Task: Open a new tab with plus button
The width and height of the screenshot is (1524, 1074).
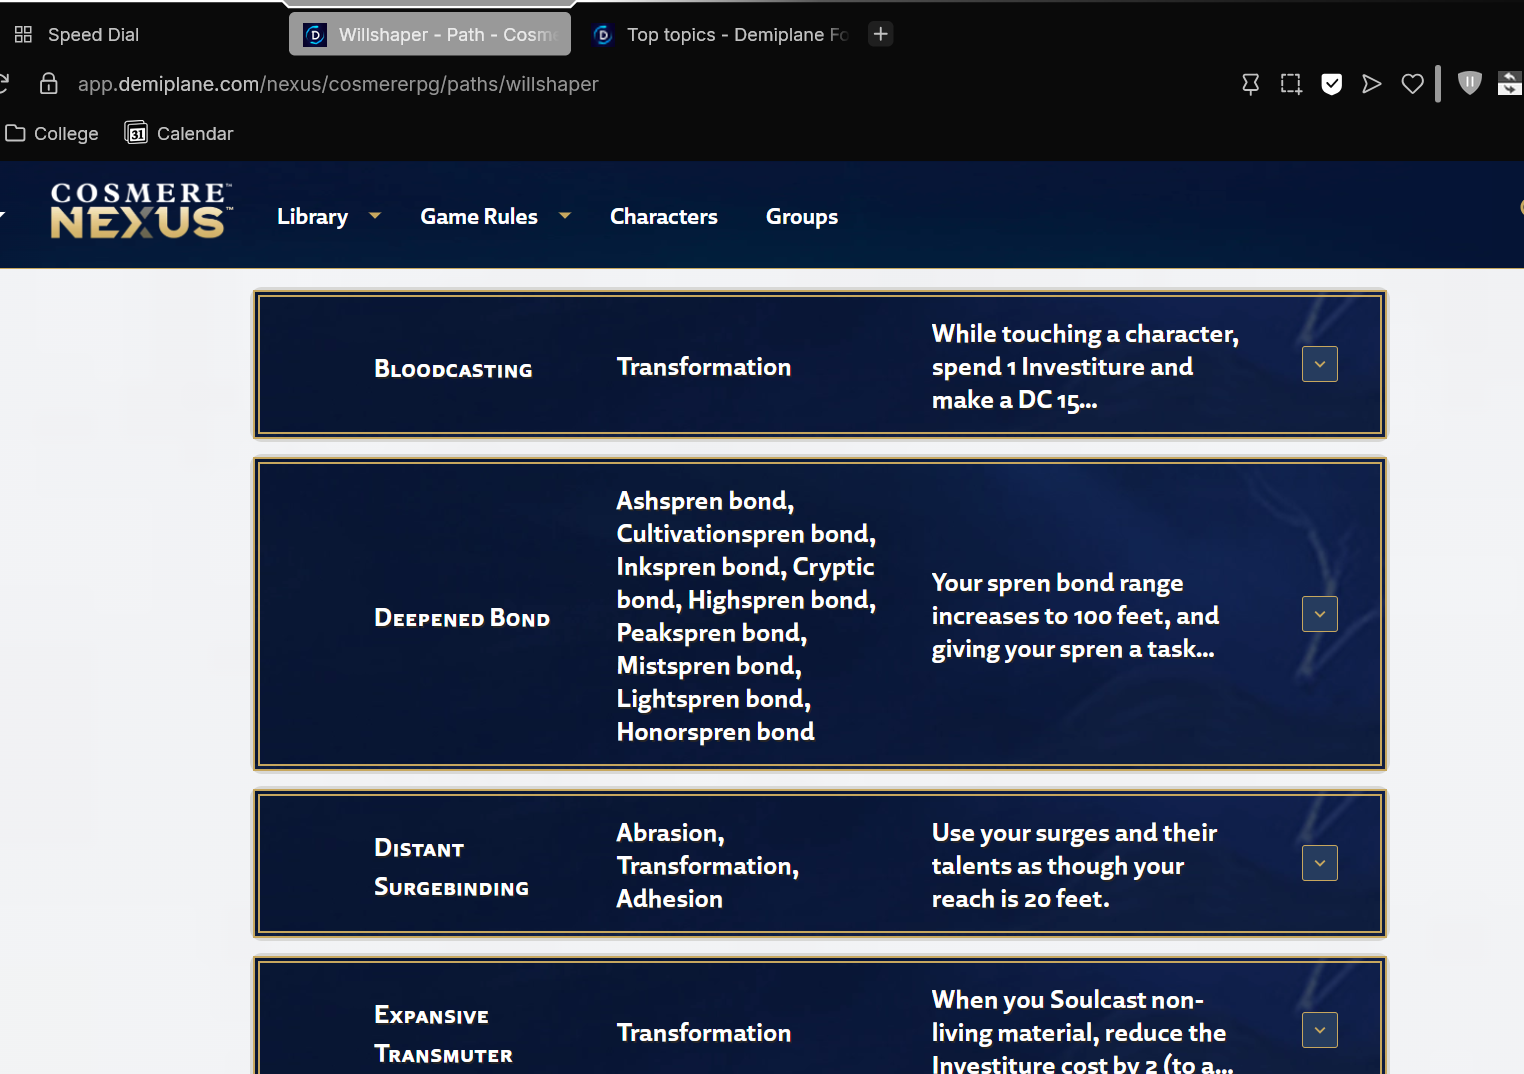Action: [x=880, y=34]
